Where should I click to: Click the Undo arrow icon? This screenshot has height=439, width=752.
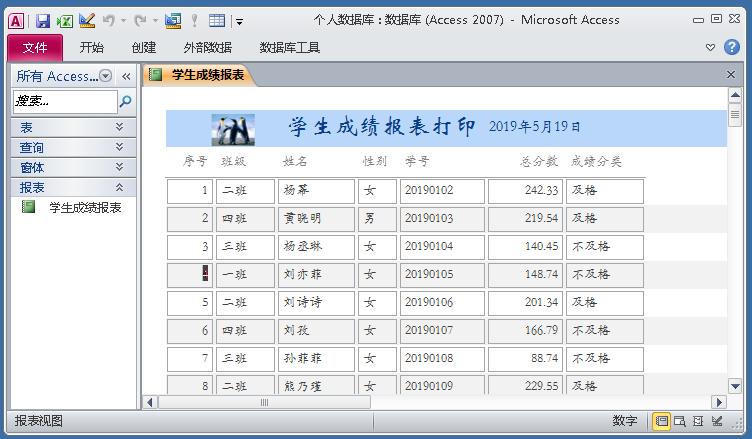[x=109, y=20]
